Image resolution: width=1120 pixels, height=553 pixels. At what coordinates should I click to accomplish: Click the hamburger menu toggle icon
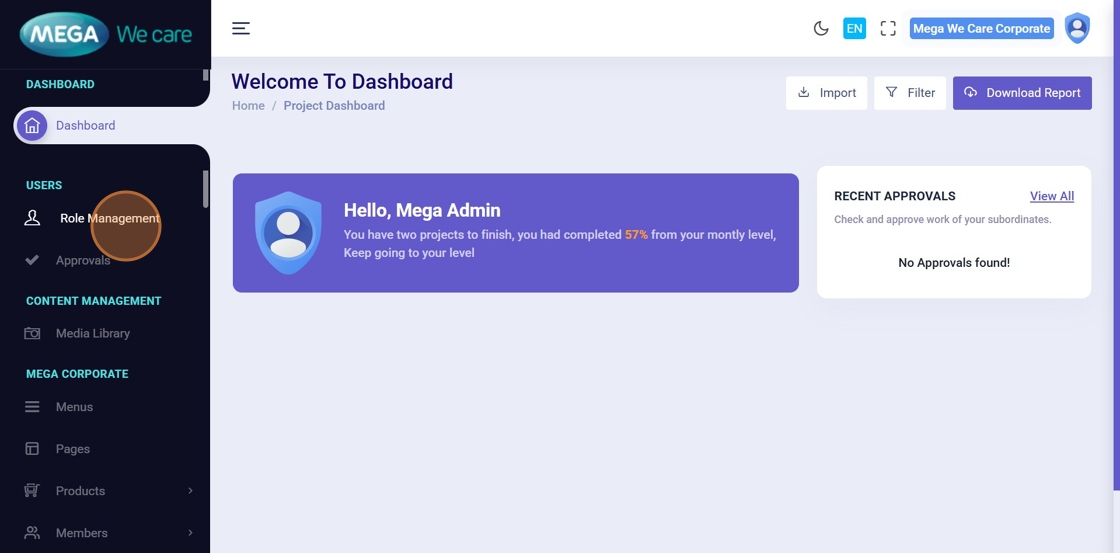241,28
